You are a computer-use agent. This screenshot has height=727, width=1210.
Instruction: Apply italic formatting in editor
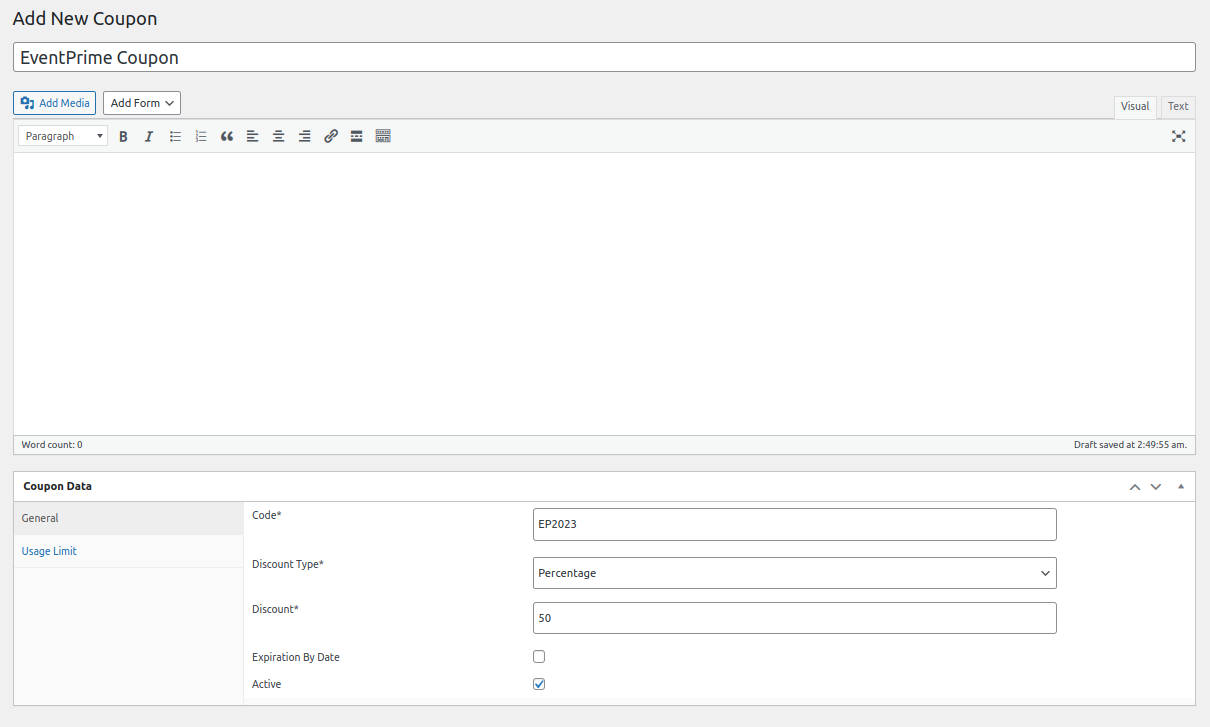point(149,136)
